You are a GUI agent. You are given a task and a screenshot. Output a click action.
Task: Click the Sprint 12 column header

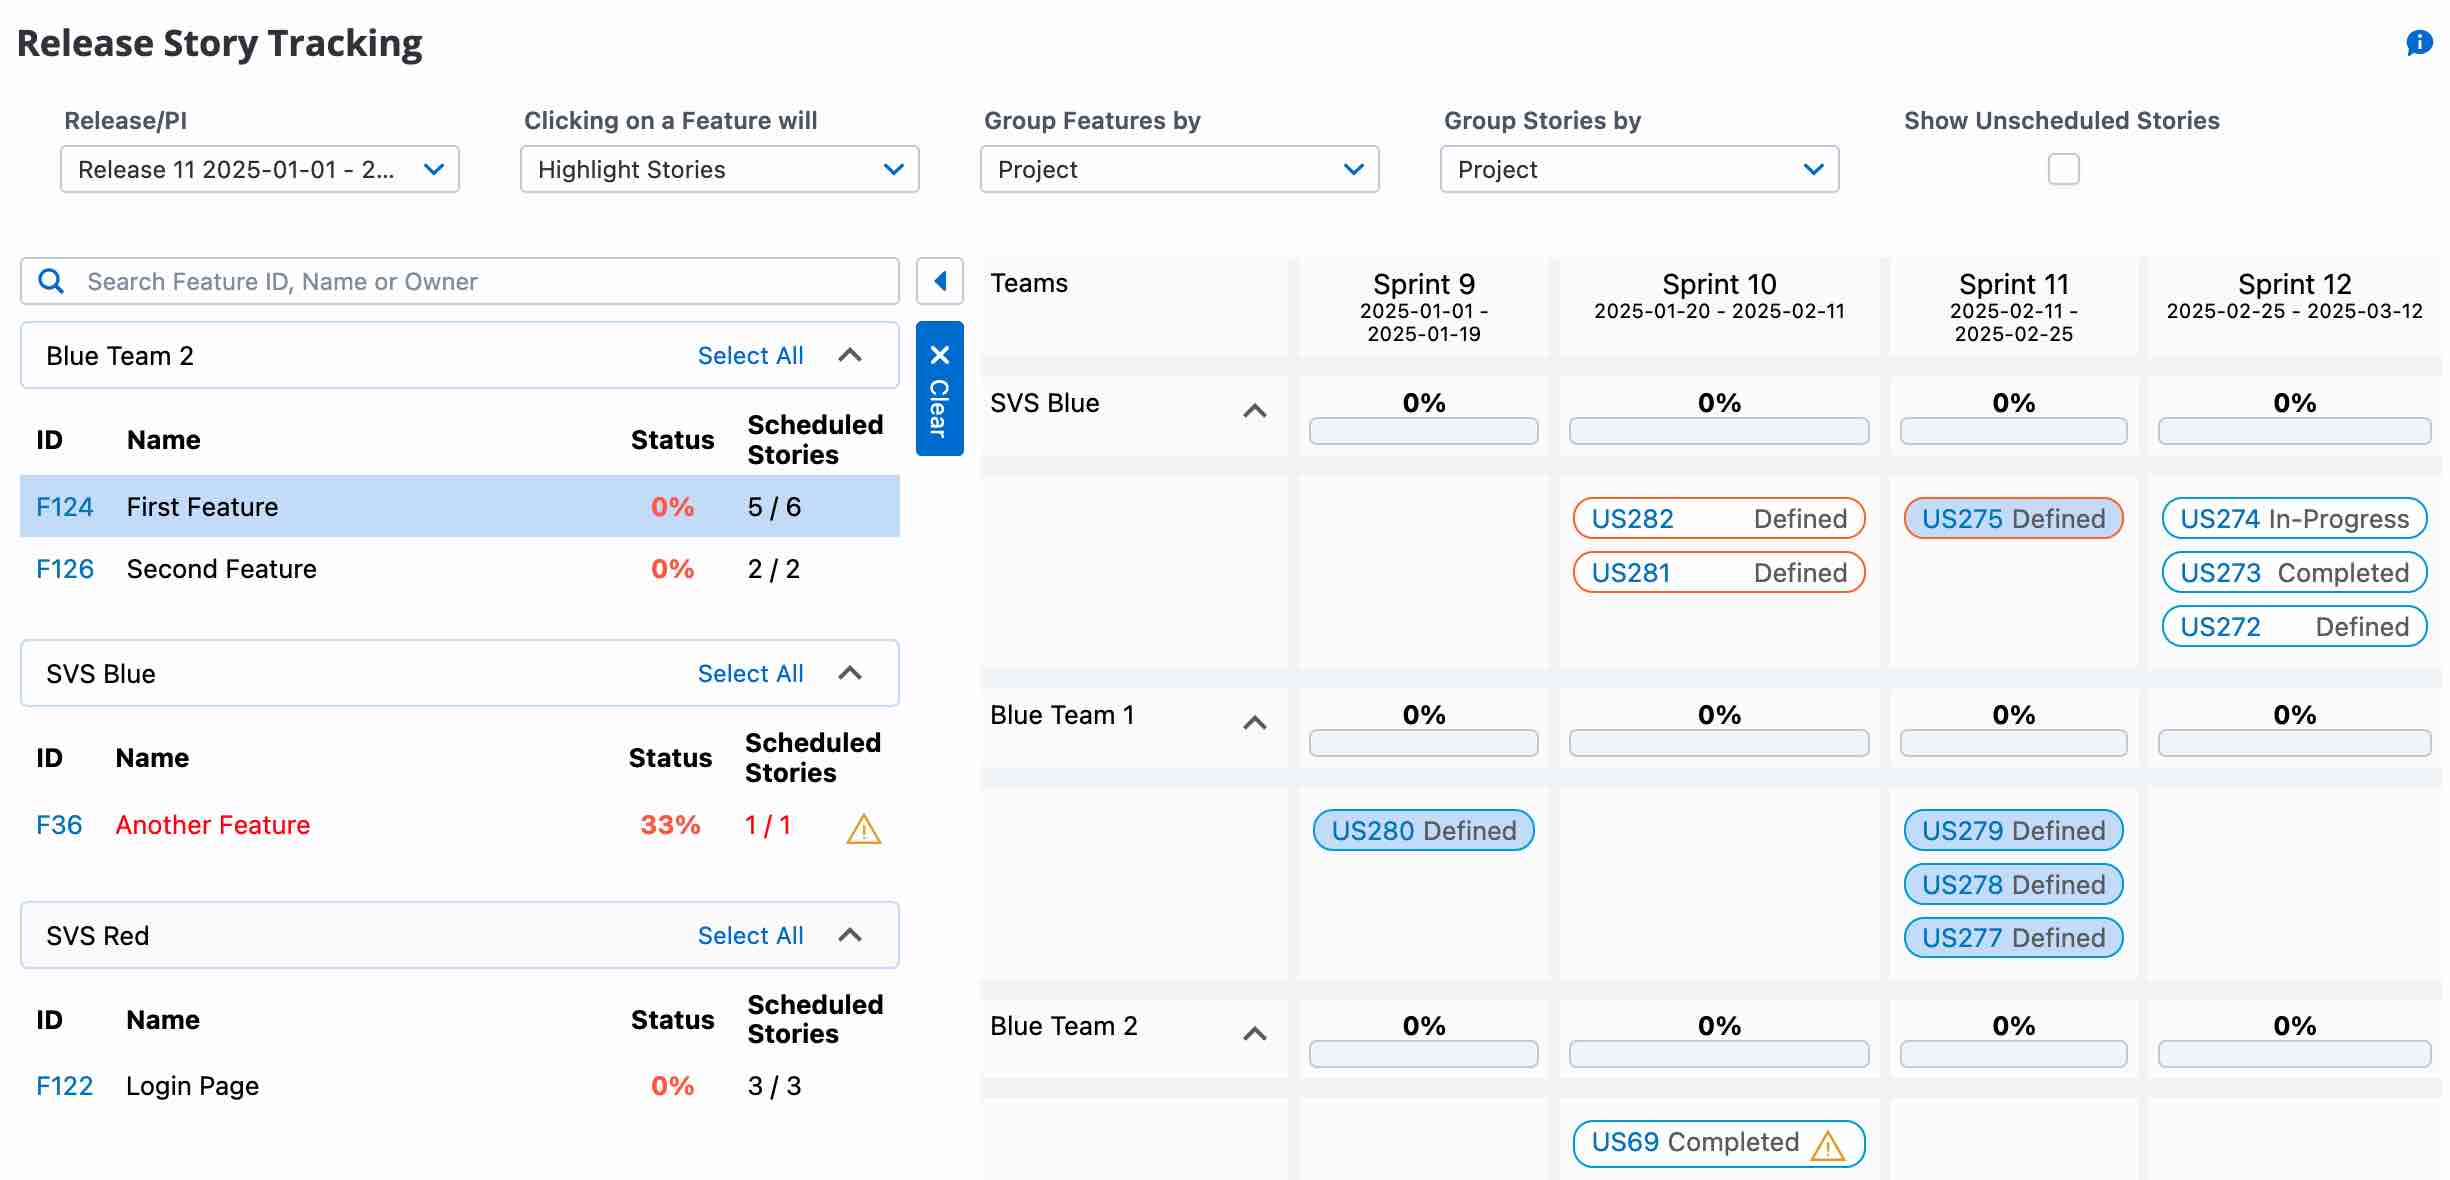[x=2294, y=306]
